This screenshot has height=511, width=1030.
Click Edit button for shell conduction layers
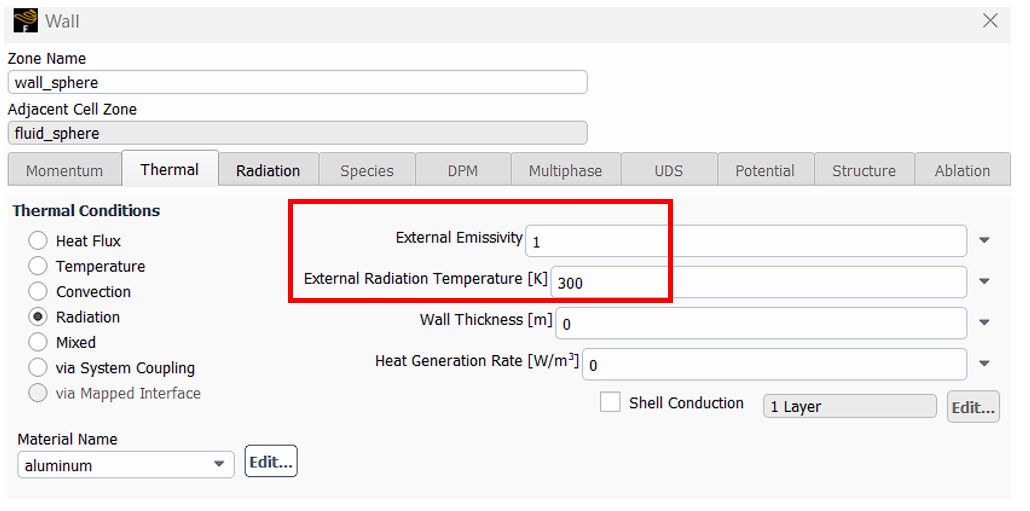coord(973,407)
